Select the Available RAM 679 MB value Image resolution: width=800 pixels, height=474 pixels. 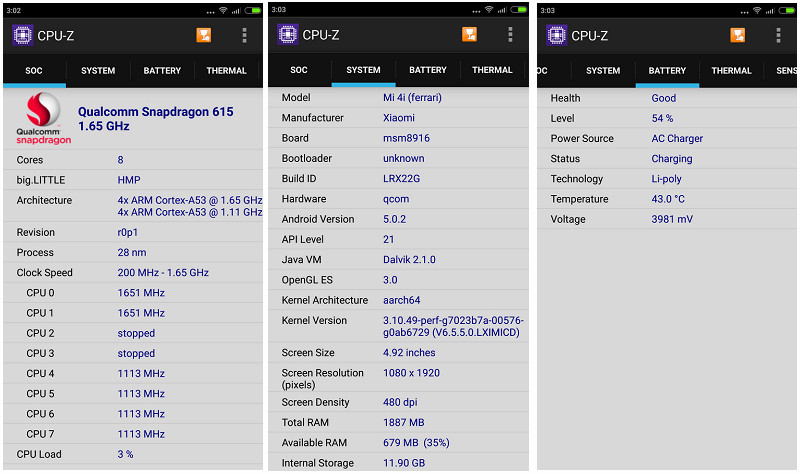coord(416,443)
